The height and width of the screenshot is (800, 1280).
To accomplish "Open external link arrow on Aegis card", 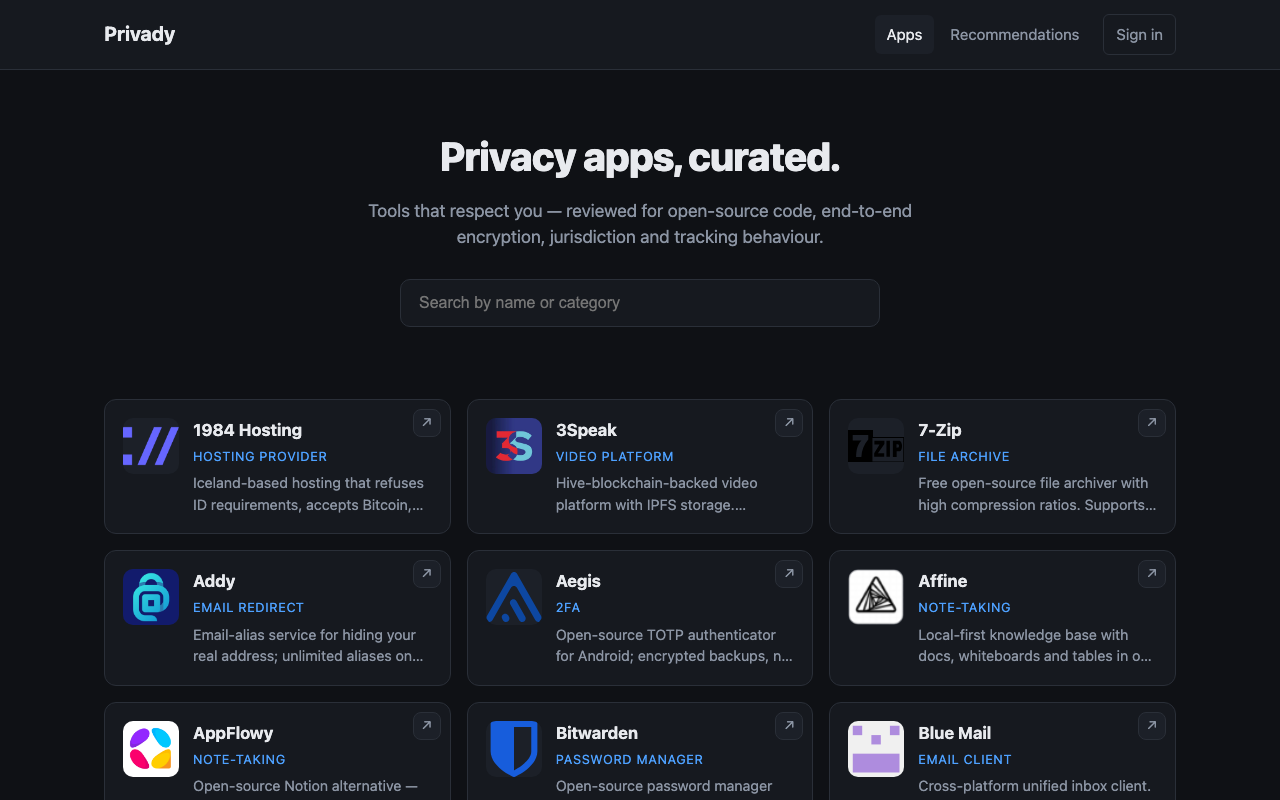I will 789,574.
